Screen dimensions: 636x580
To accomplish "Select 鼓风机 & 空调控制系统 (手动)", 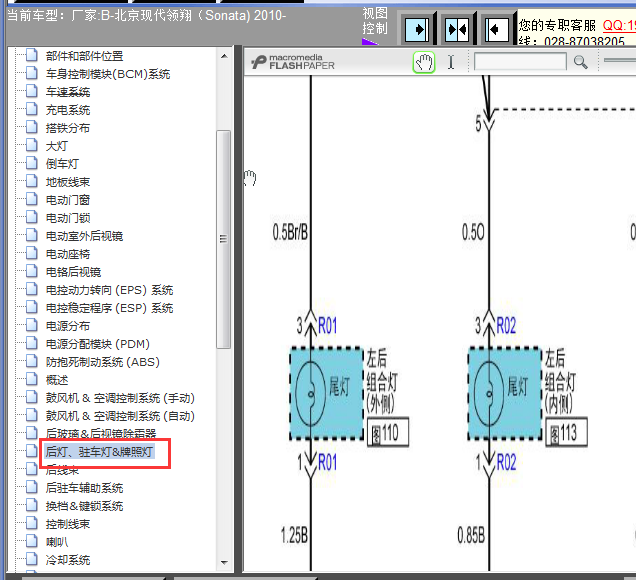I will [x=120, y=398].
